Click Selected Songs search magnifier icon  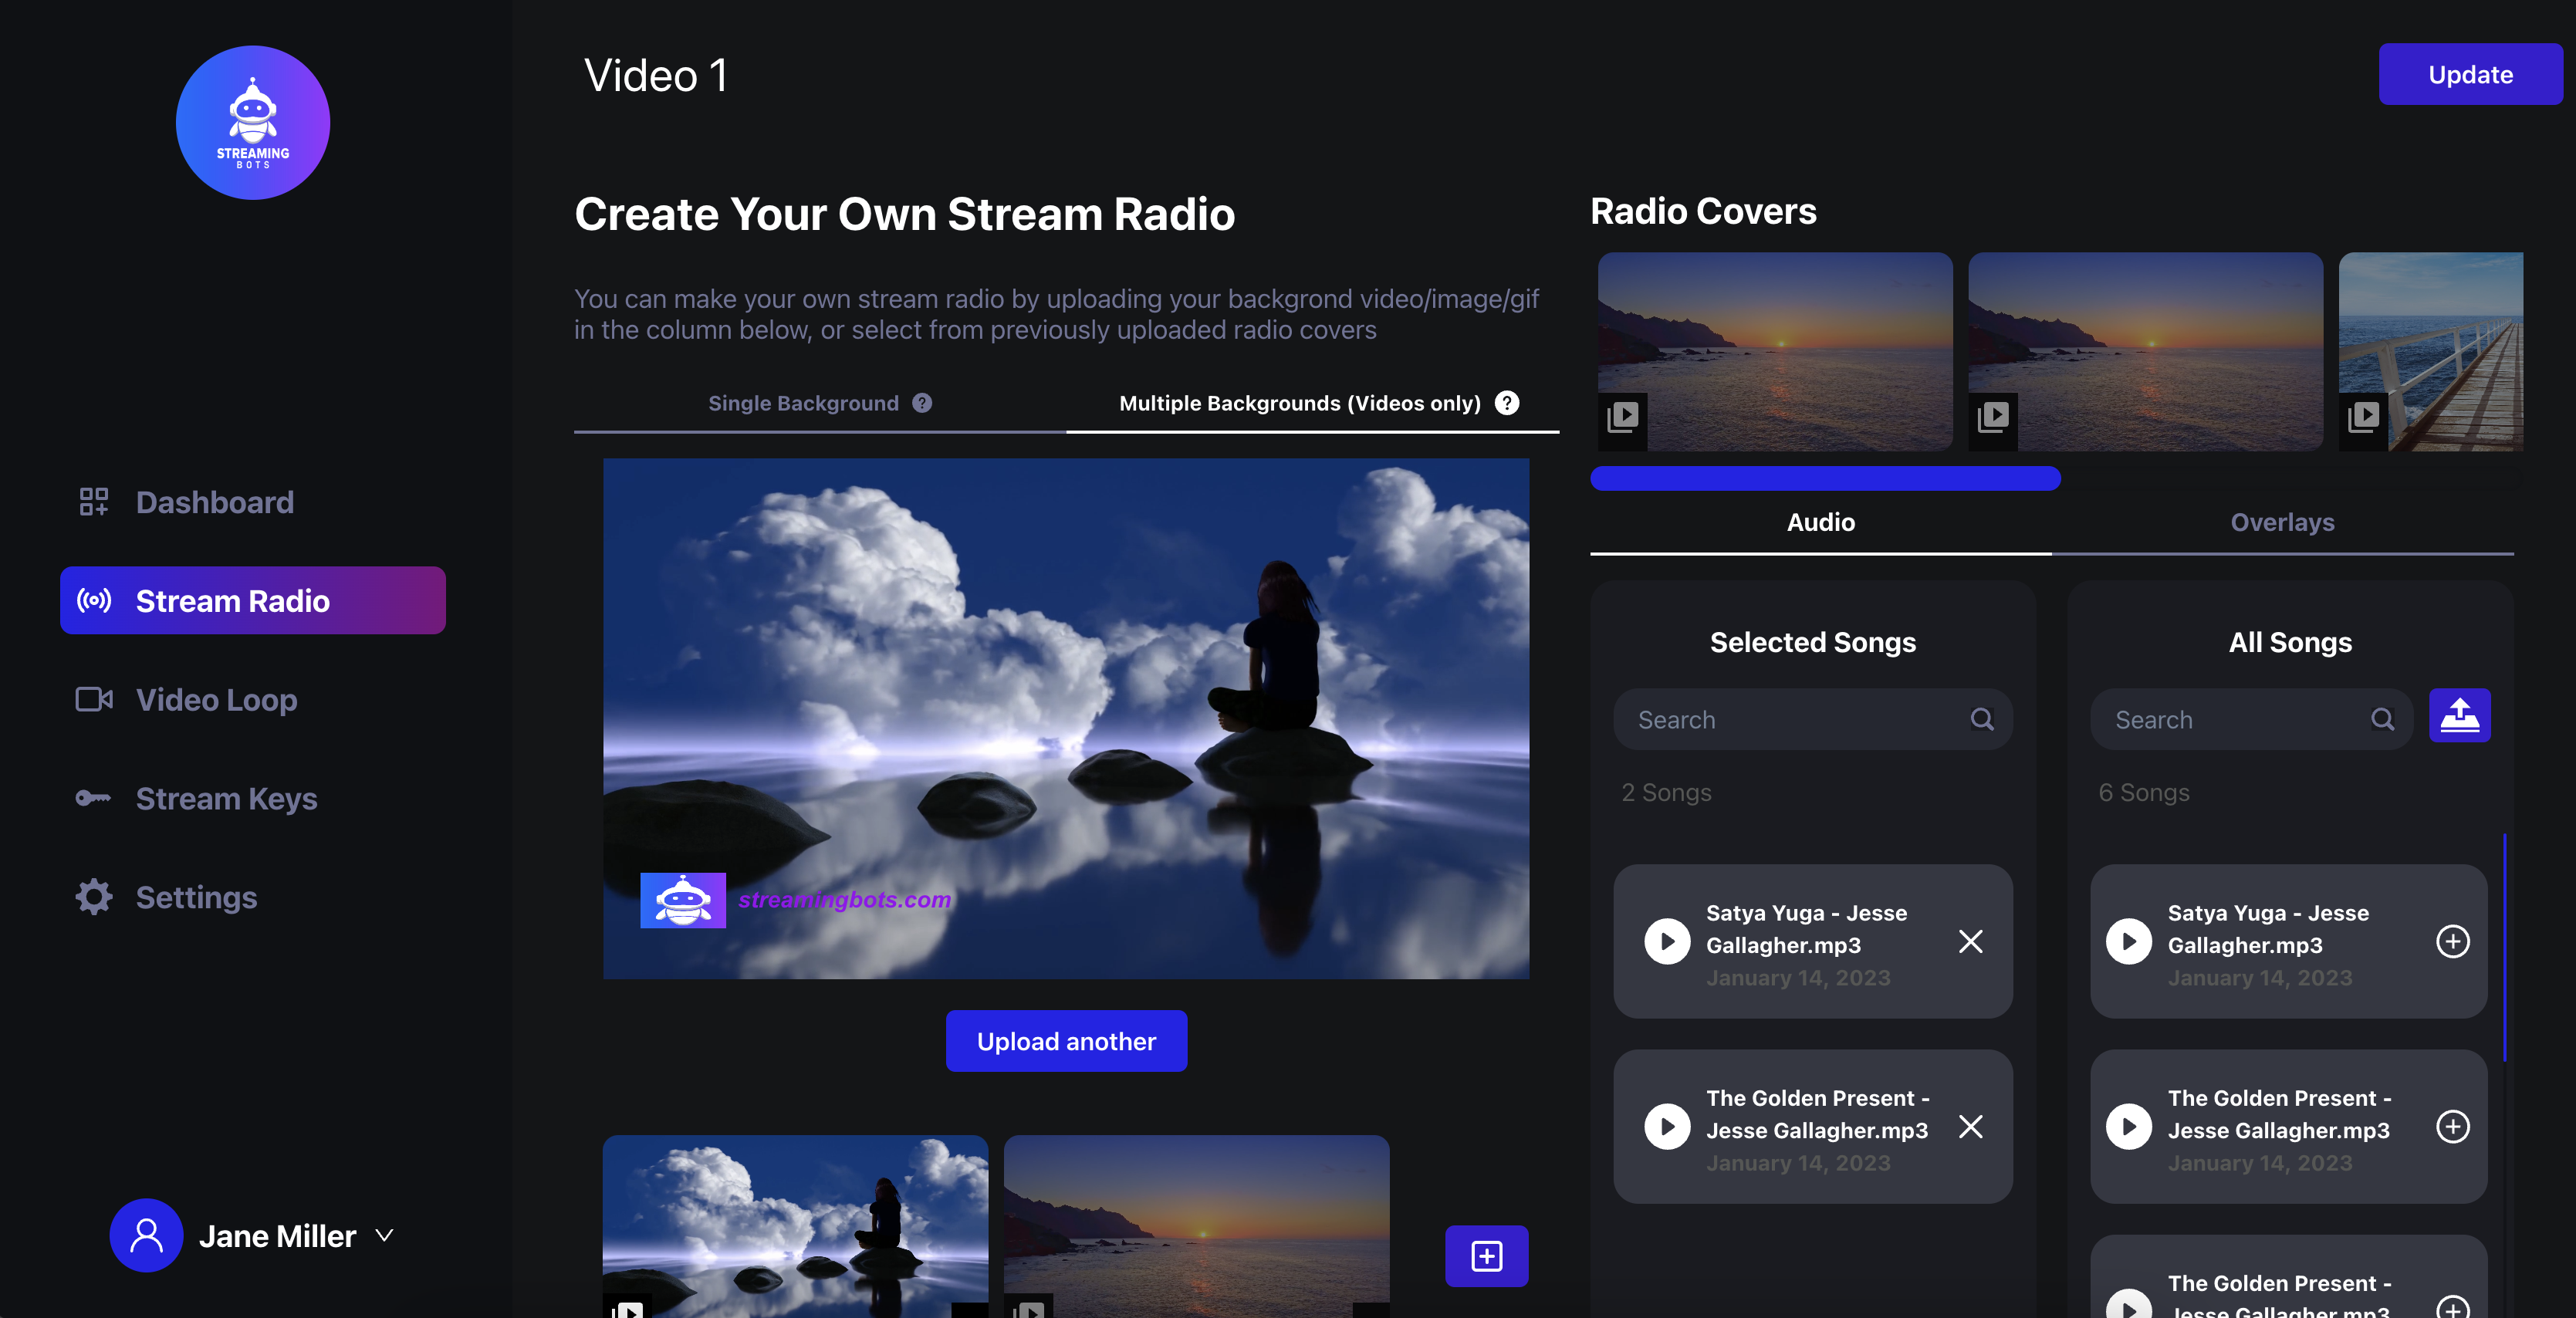tap(1981, 719)
